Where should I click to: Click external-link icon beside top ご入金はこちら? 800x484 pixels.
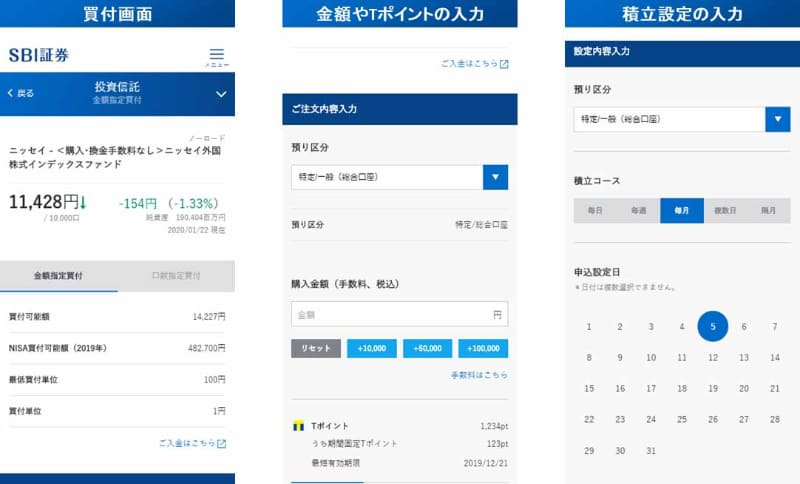[504, 64]
